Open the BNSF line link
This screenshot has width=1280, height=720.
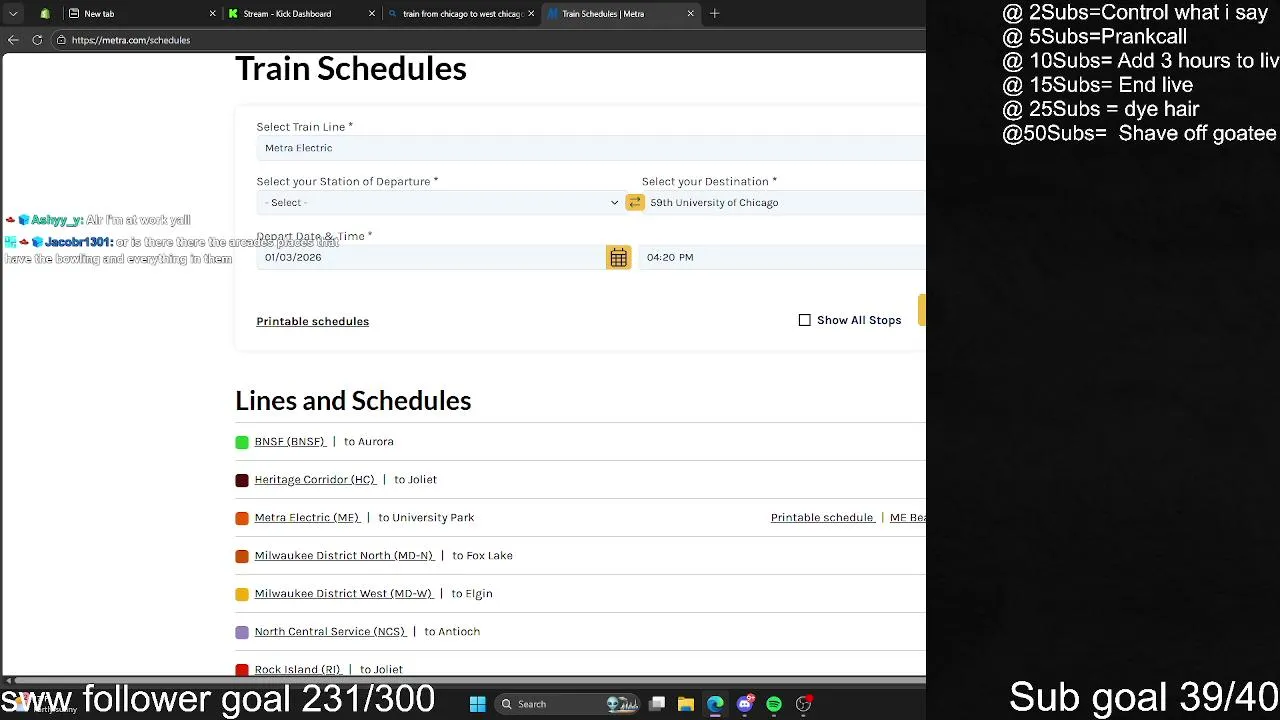pos(290,441)
